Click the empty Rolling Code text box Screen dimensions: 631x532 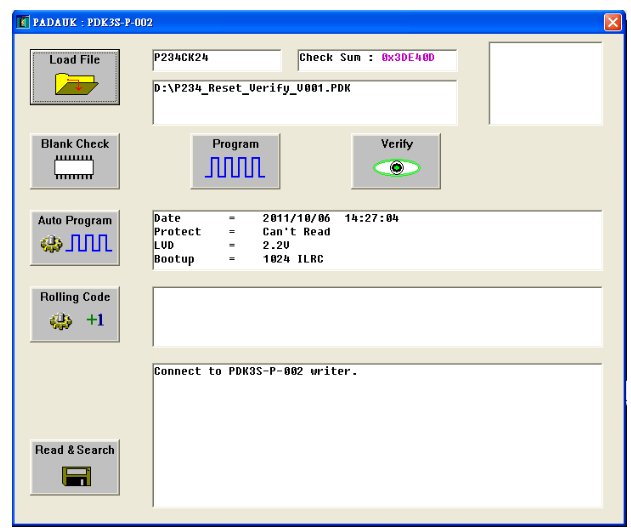click(376, 317)
